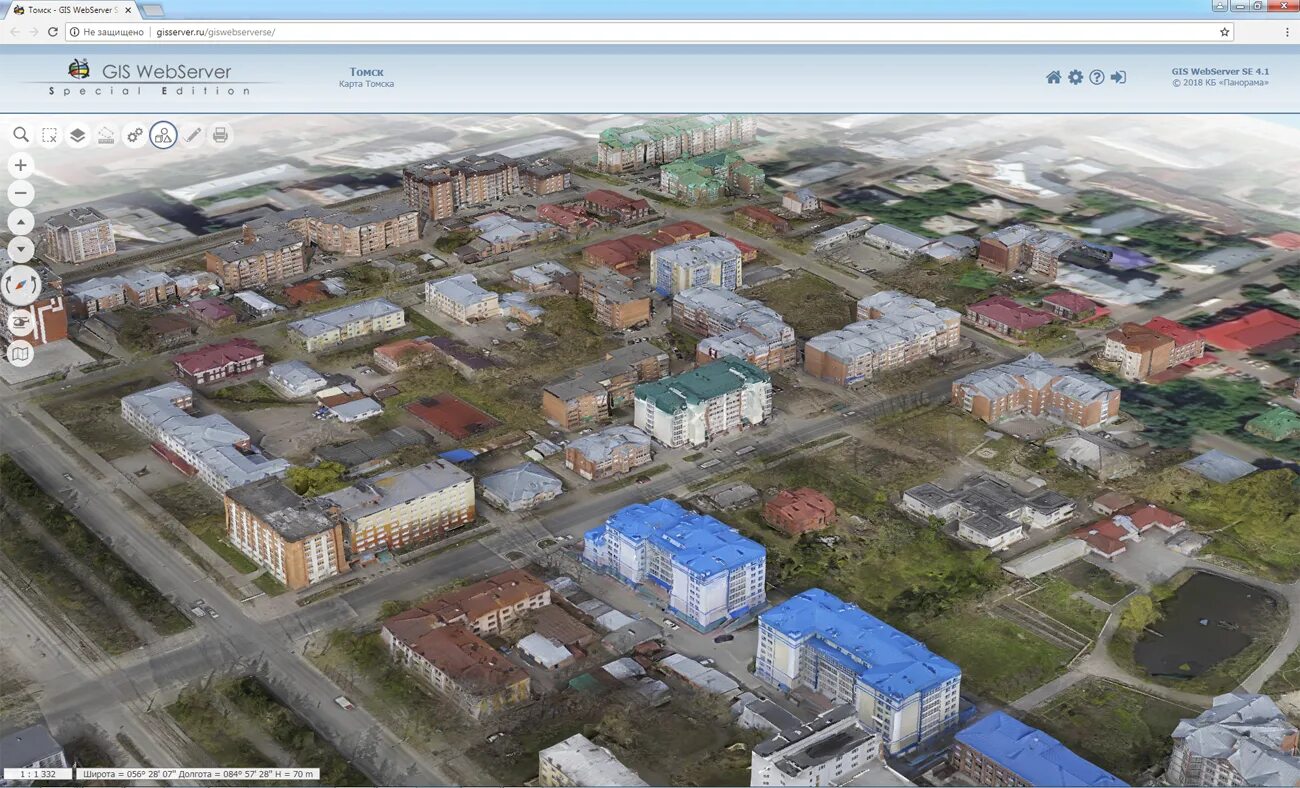Click the browser address bar
This screenshot has width=1300, height=788.
650,32
